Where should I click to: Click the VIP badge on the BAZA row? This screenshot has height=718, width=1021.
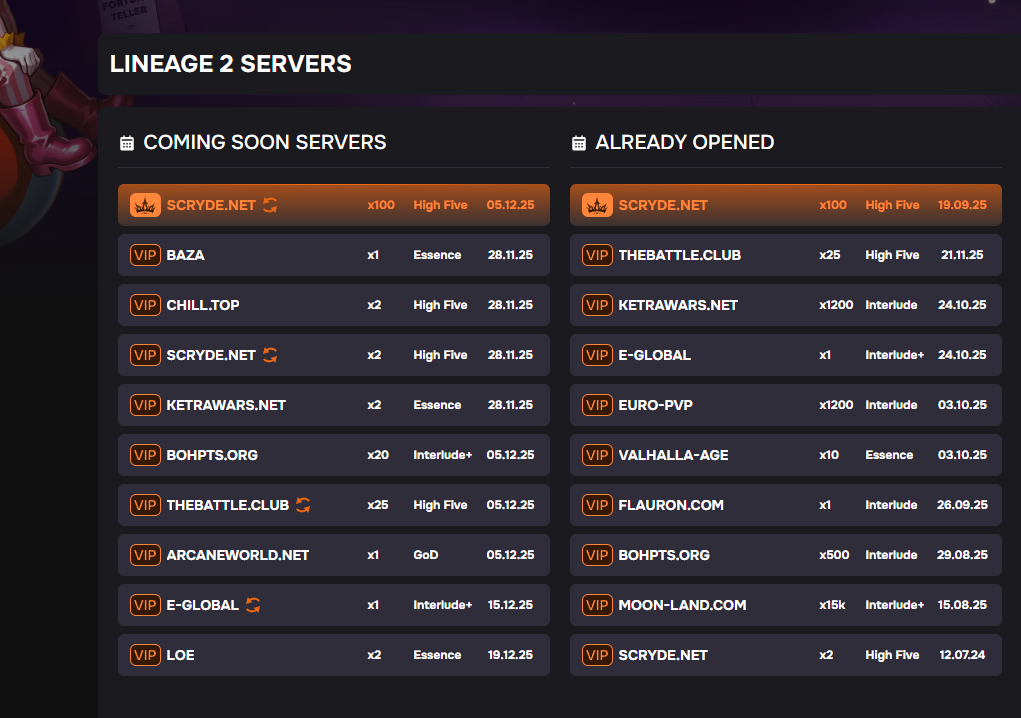click(x=145, y=255)
